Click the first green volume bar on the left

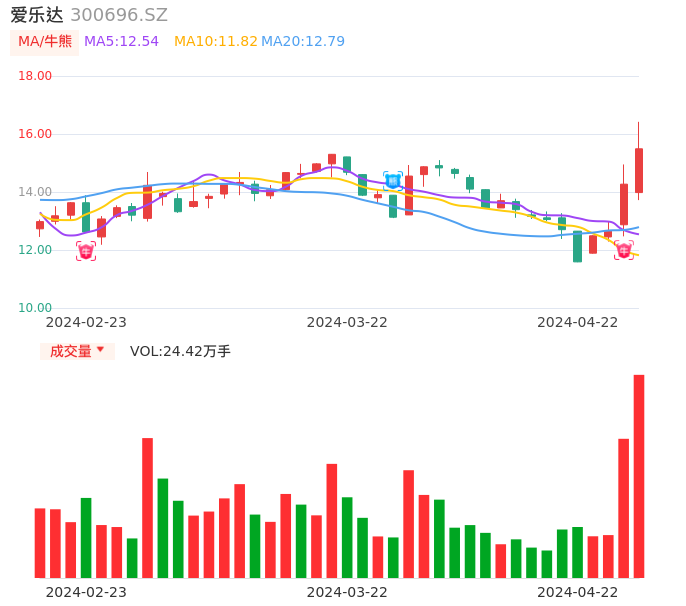[86, 537]
